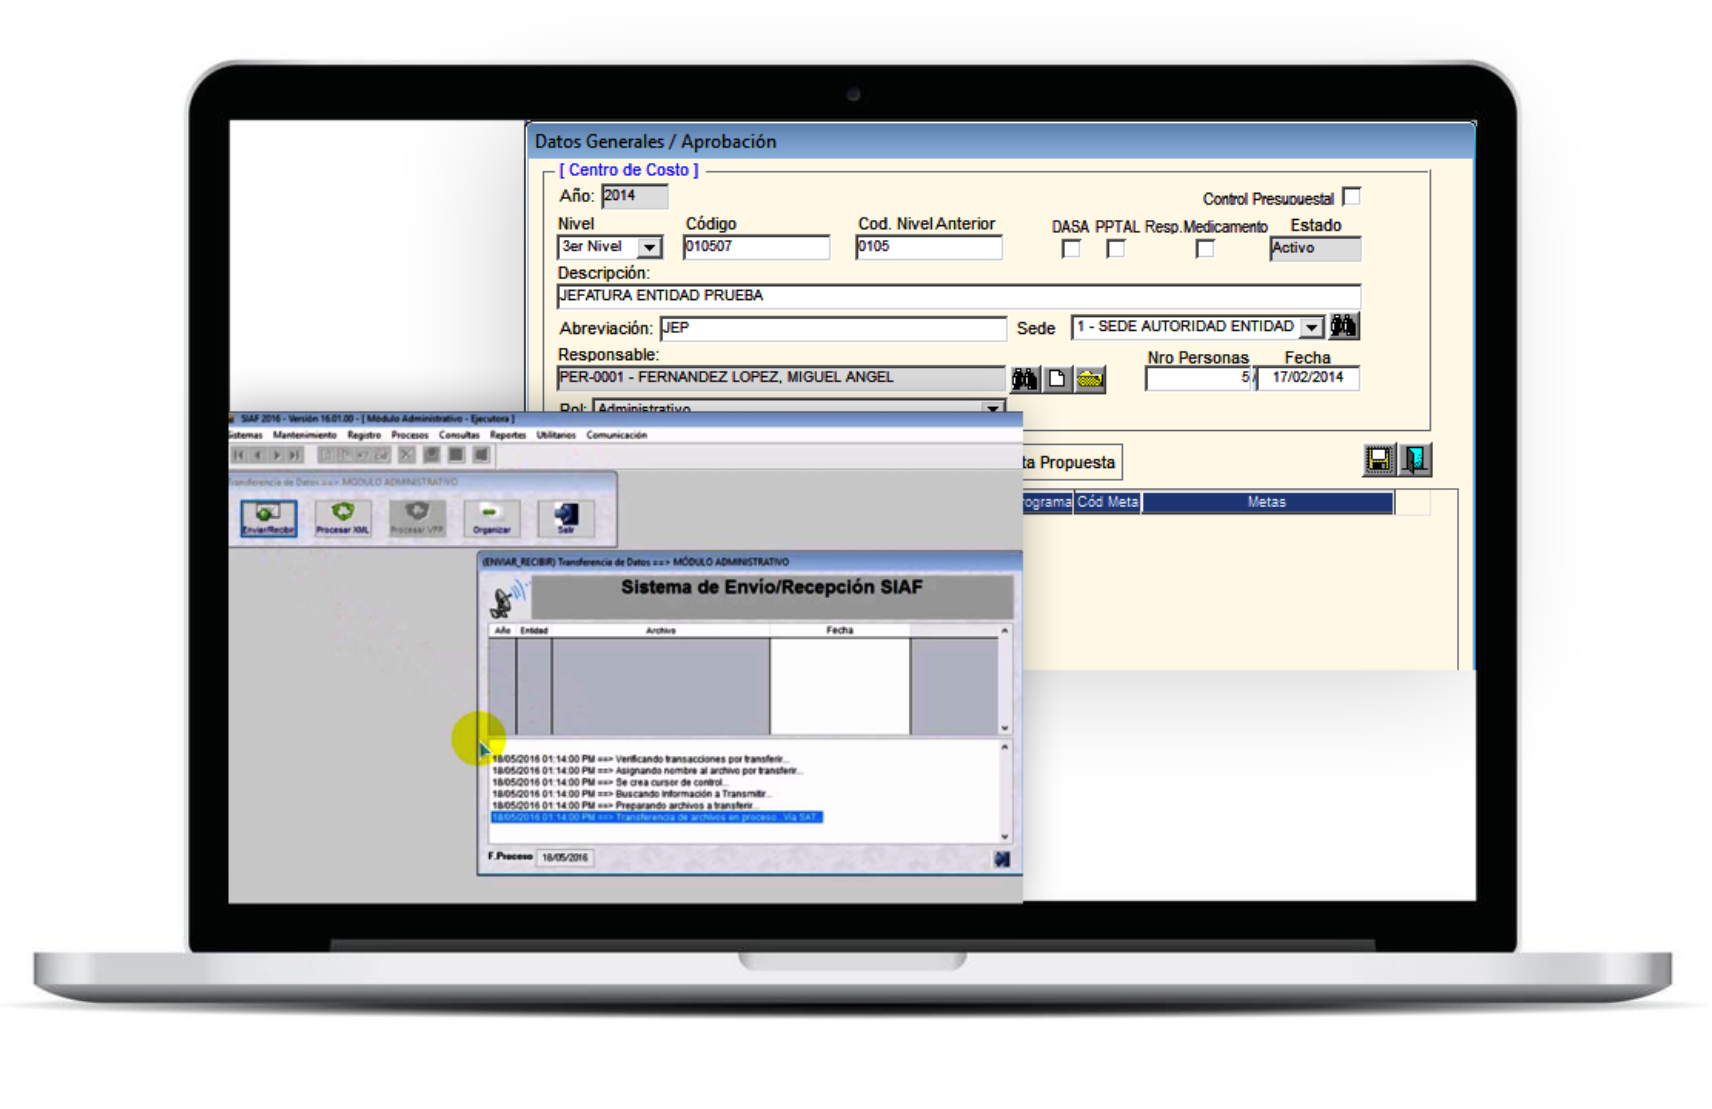
Task: Open the Mantenimiento menu
Action: tap(304, 435)
